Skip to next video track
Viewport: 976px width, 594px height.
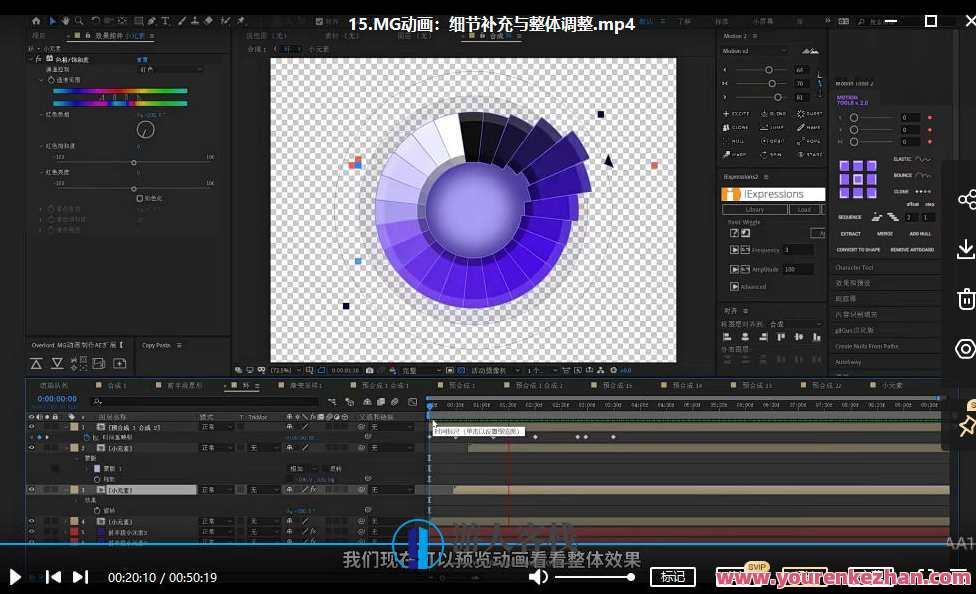[x=80, y=577]
